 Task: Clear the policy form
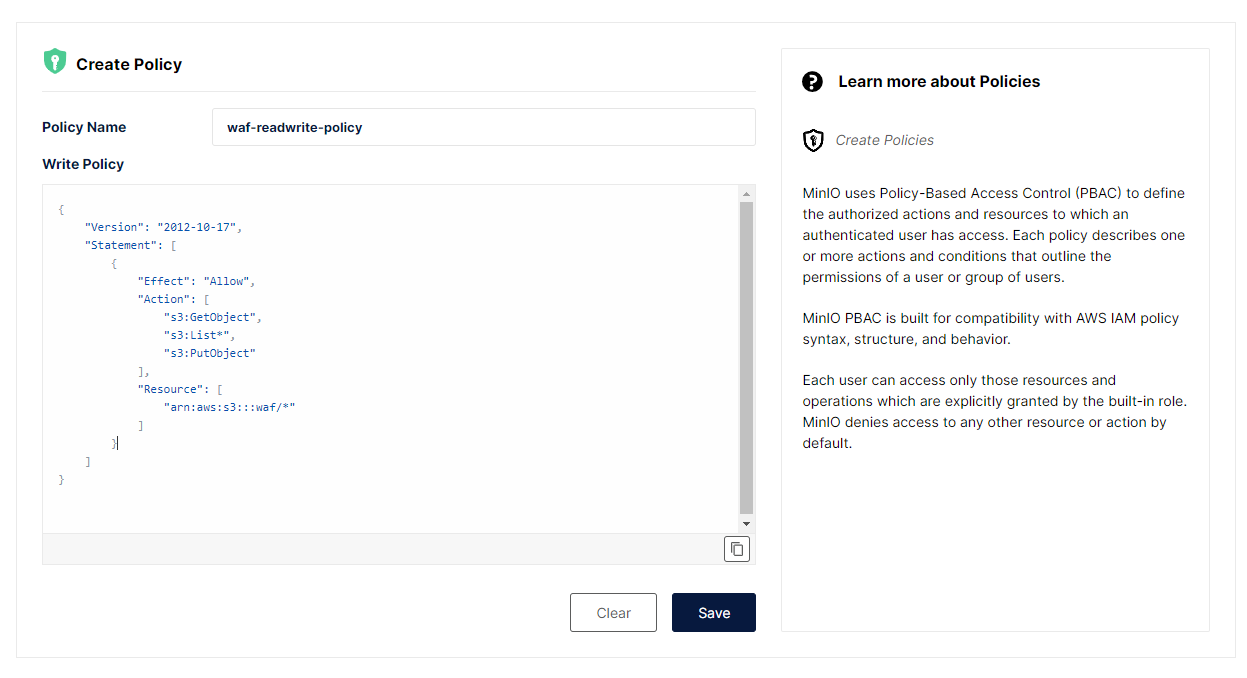point(613,613)
